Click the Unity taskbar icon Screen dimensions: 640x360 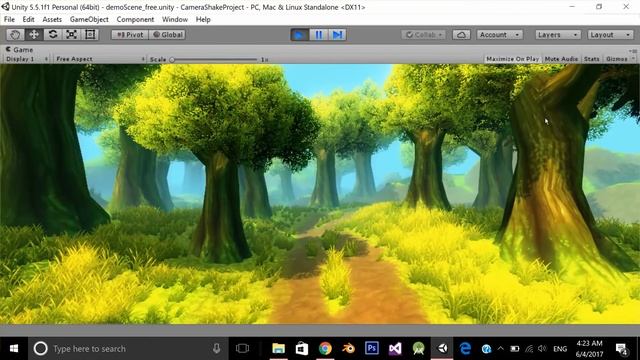442,349
